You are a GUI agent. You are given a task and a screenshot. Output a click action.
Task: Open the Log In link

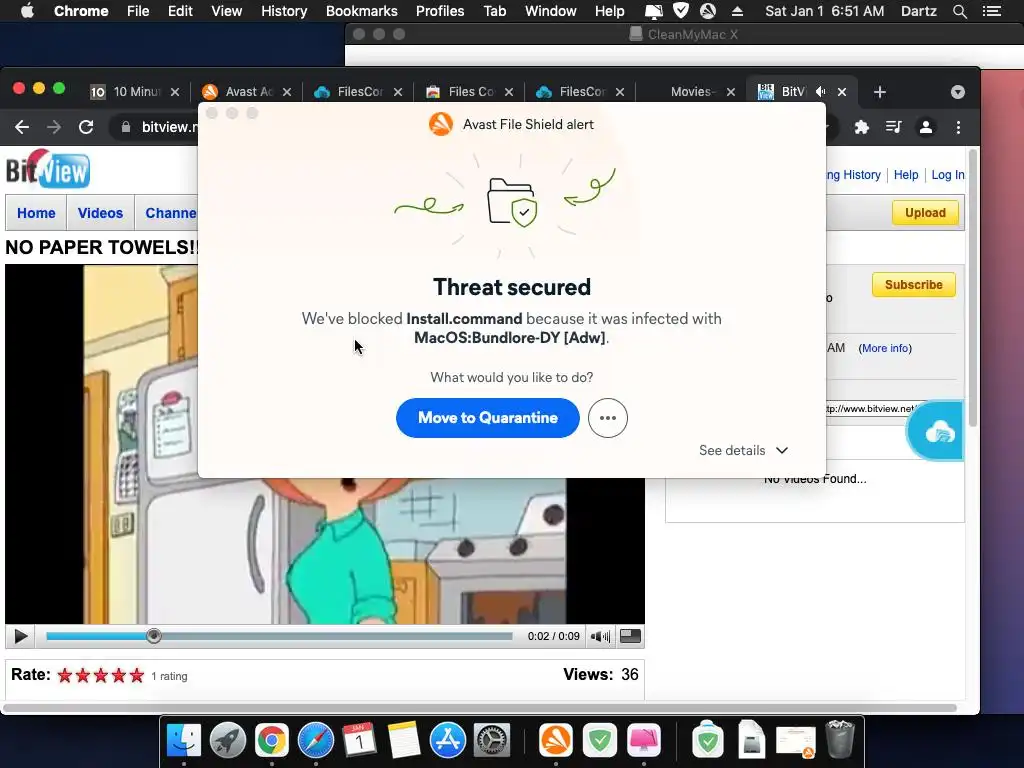[x=948, y=174]
